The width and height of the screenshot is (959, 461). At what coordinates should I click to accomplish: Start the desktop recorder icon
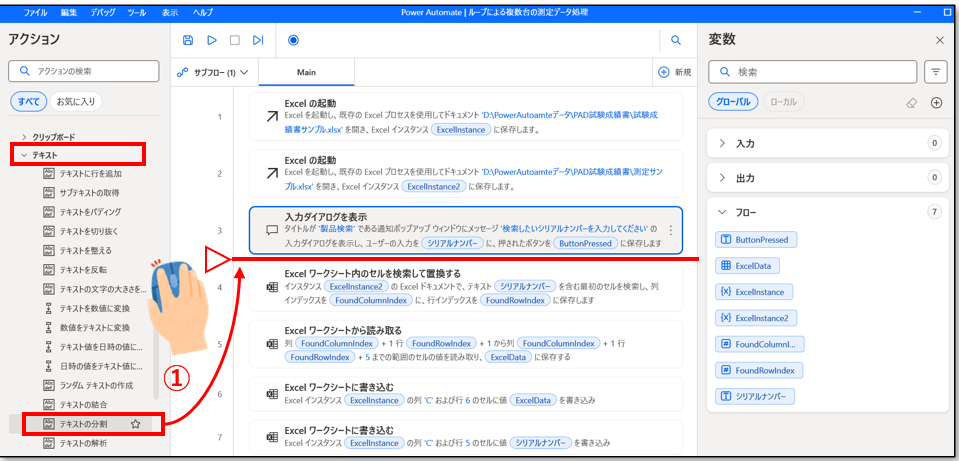pos(293,40)
